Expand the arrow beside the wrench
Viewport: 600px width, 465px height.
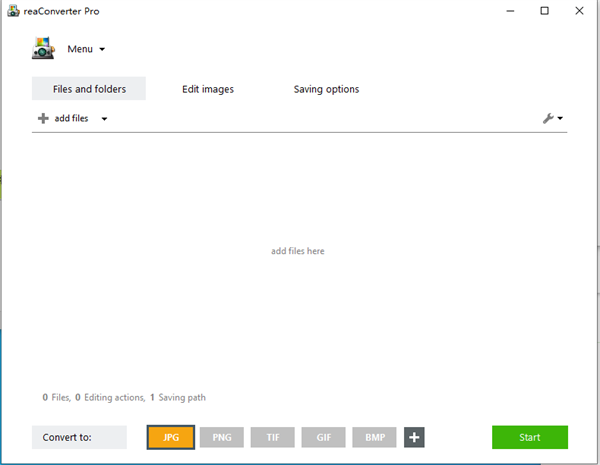(x=560, y=118)
